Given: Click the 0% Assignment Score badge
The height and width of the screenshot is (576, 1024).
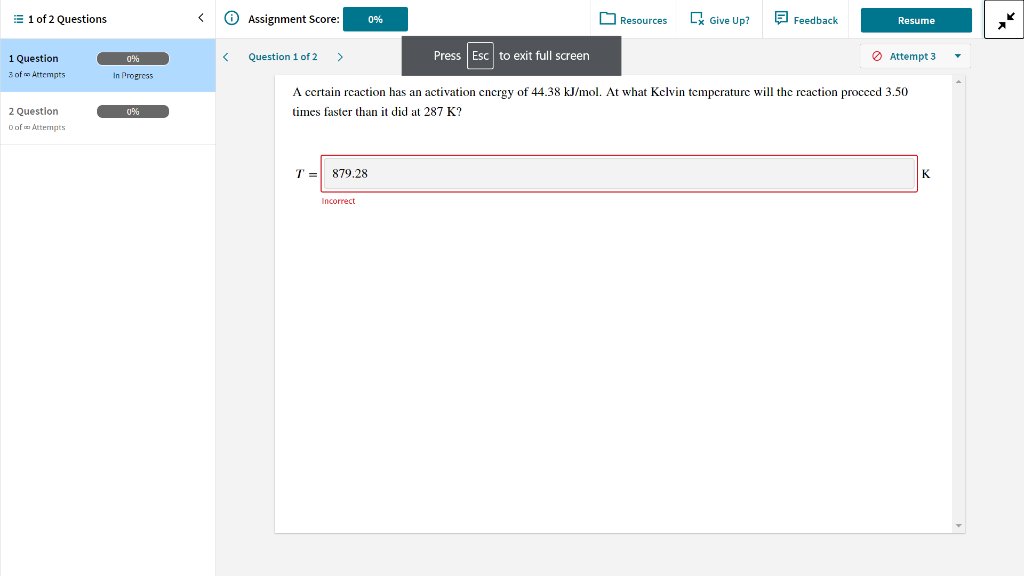Looking at the screenshot, I should 375,18.
